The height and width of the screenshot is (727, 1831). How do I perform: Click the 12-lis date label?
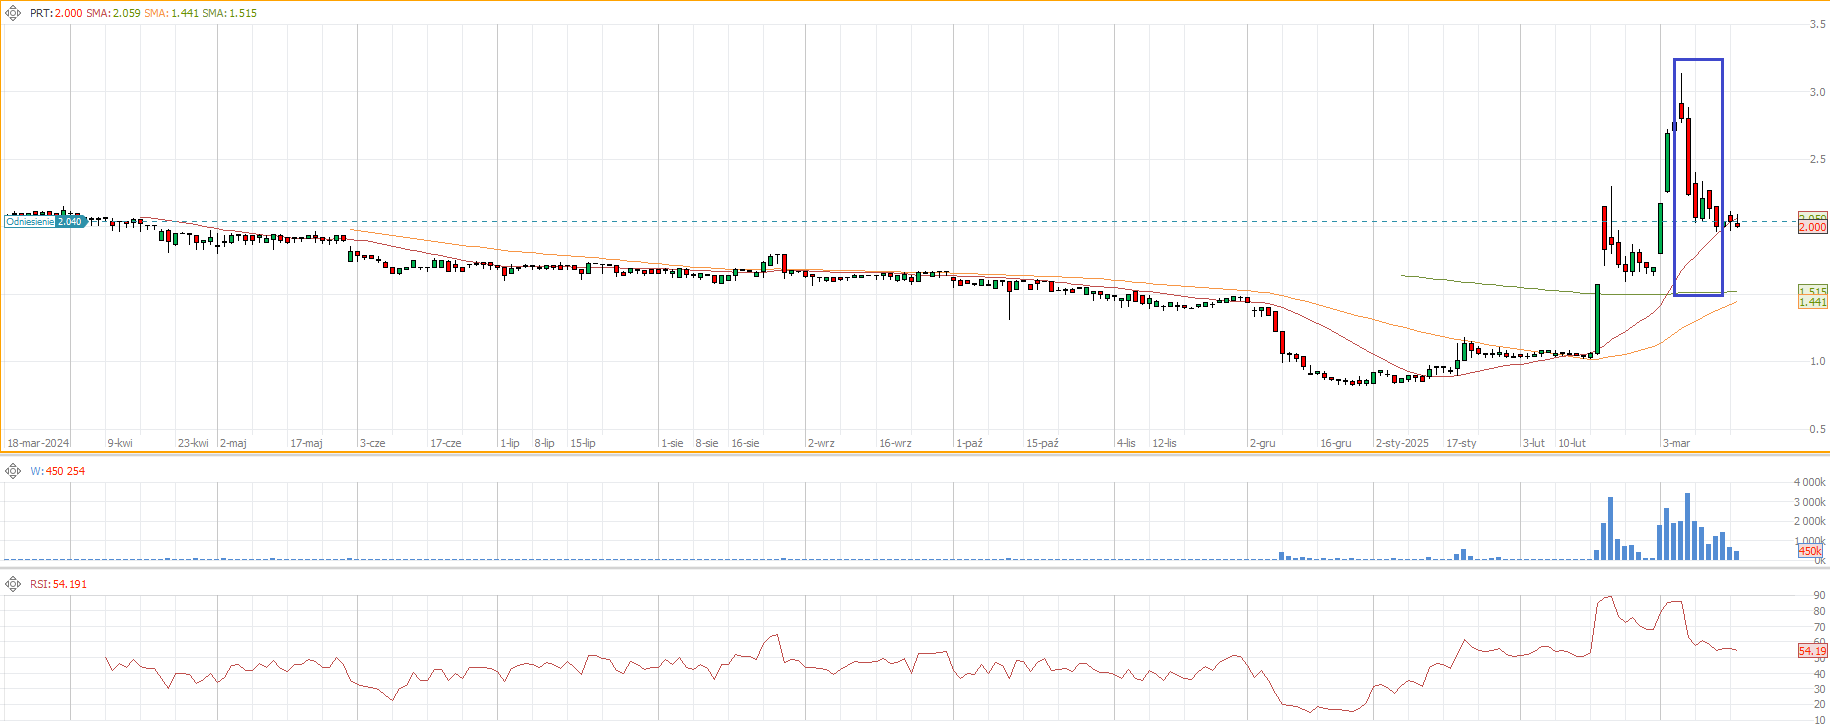click(1164, 443)
